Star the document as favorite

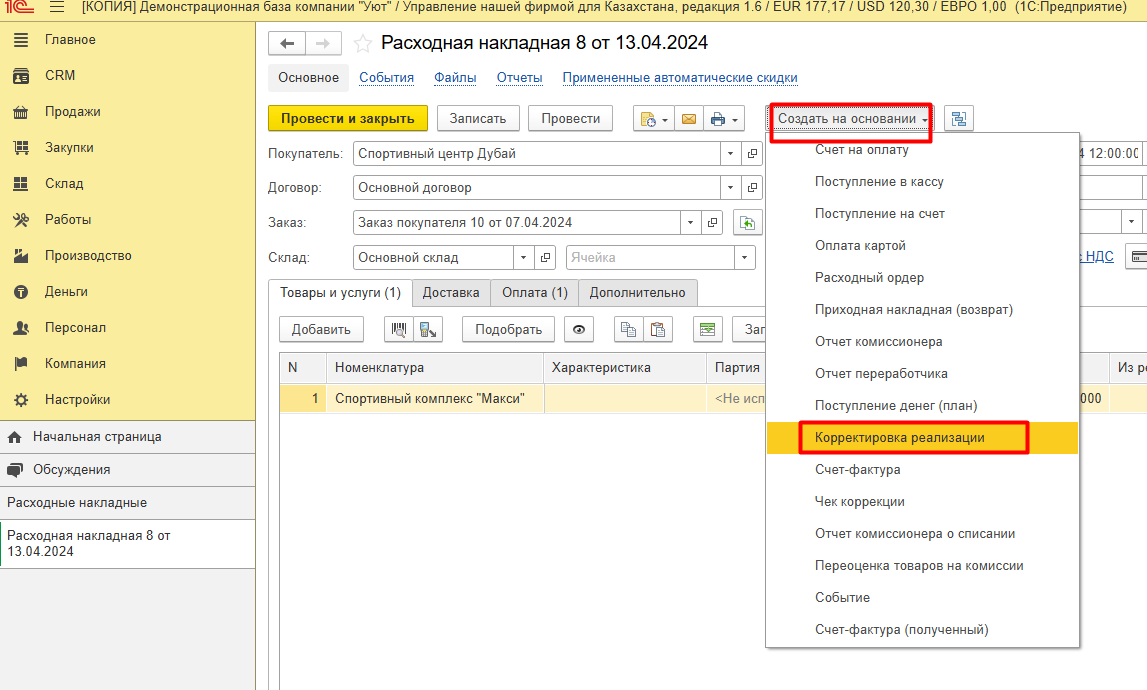pyautogui.click(x=363, y=43)
